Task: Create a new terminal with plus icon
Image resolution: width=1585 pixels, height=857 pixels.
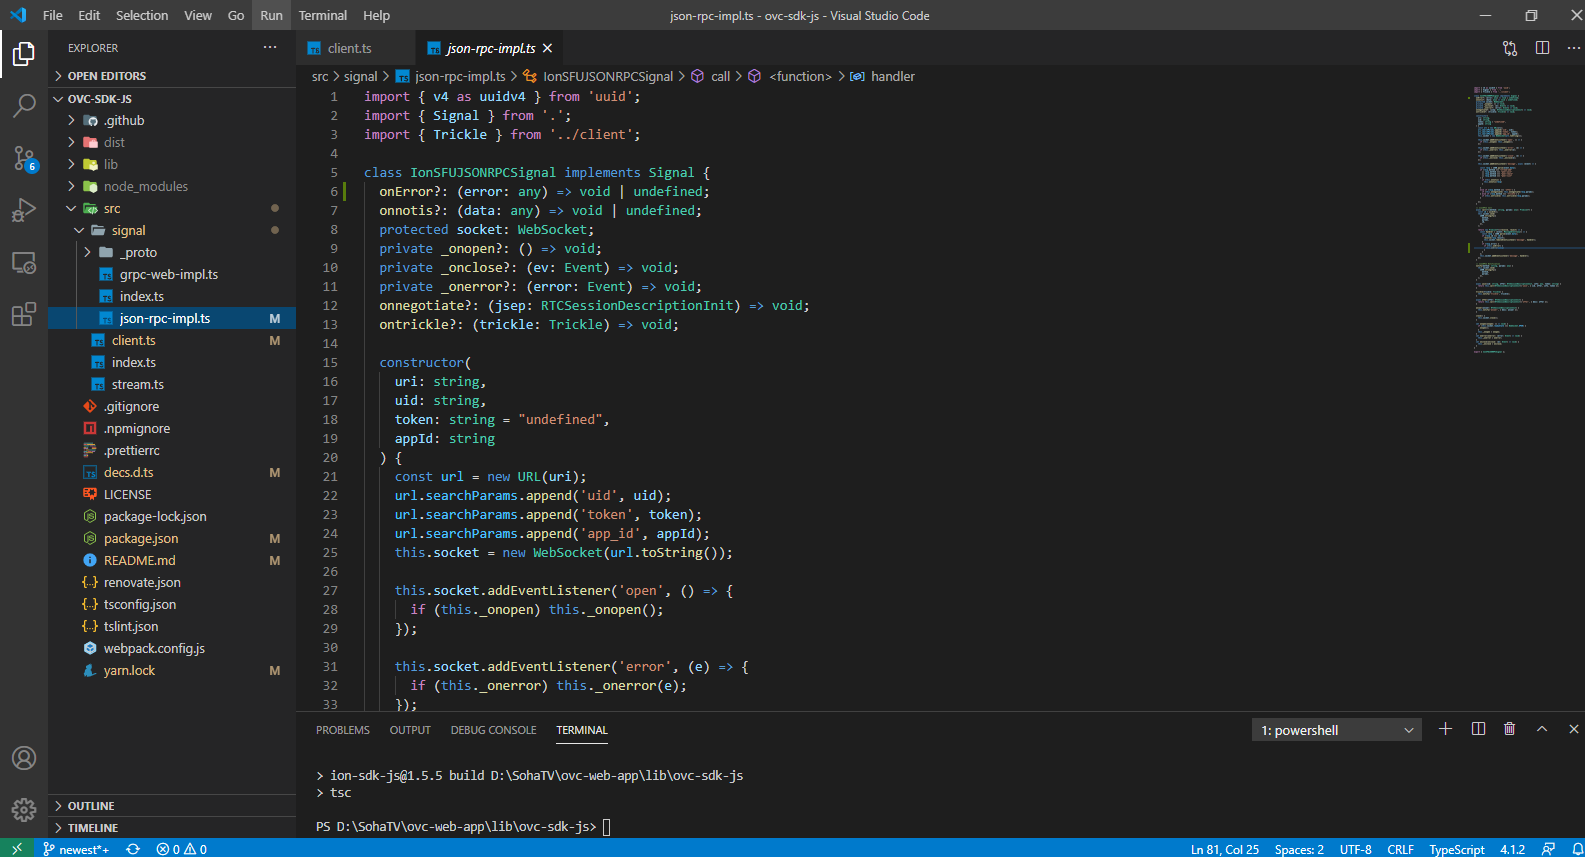Action: tap(1445, 729)
